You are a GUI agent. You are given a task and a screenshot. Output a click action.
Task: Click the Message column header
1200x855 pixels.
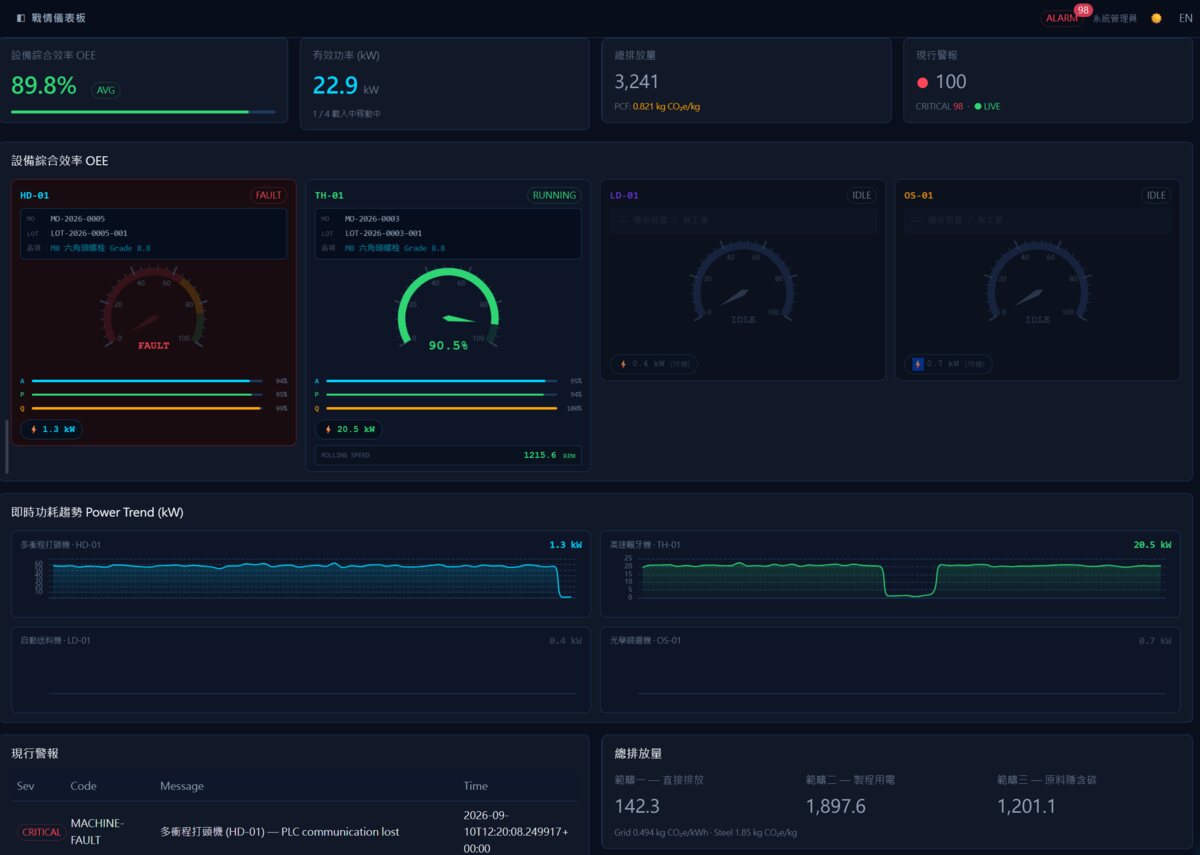point(182,786)
